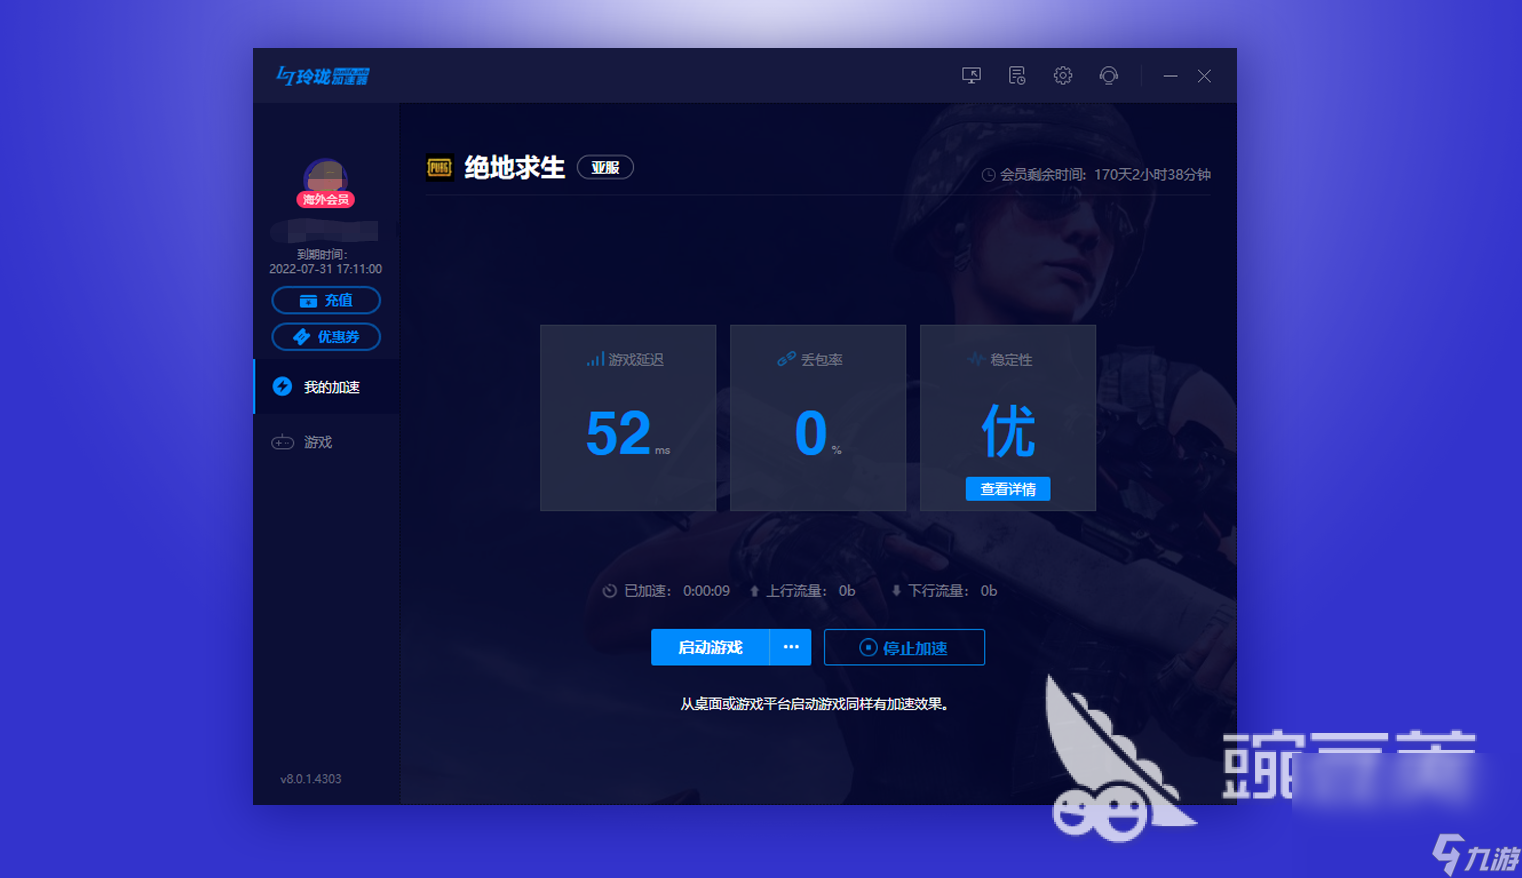Screen dimensions: 1522x878
Task: Click the expiry date 2022-07-31 17:11:00
Action: point(325,269)
